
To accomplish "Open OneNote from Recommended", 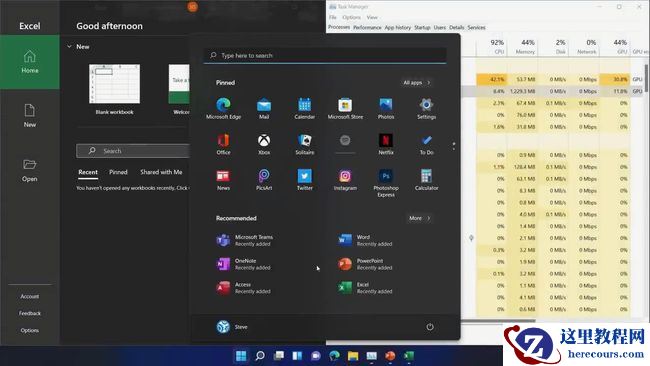I will pos(243,264).
